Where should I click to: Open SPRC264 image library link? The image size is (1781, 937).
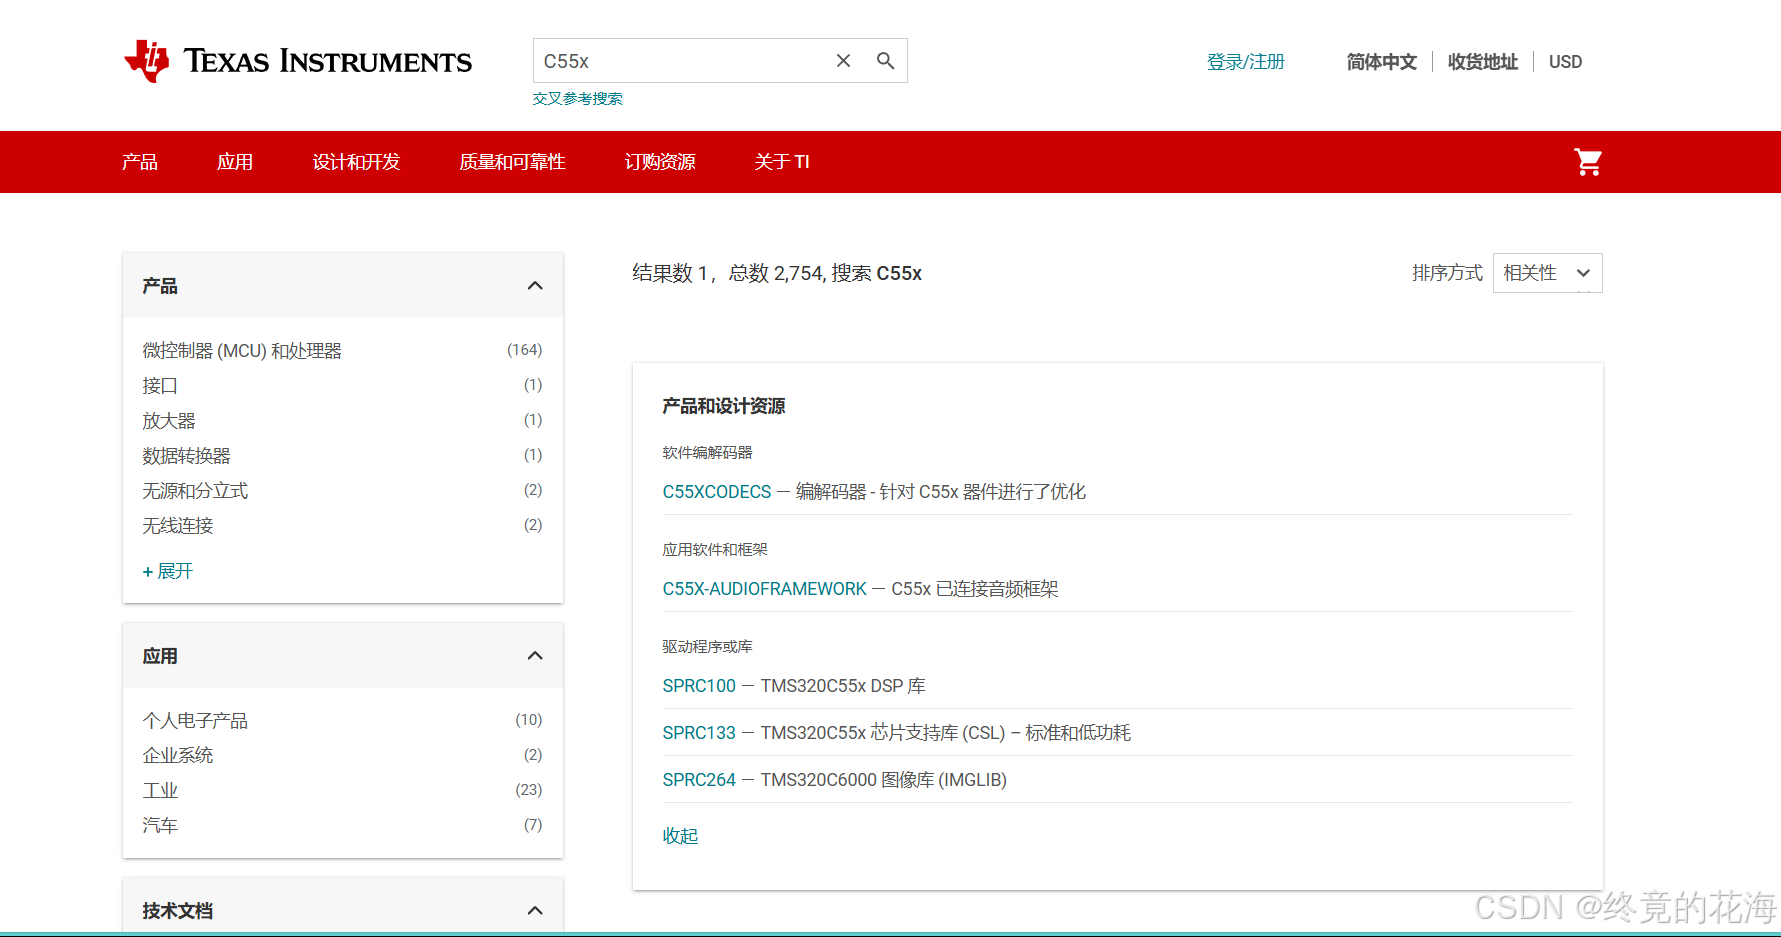click(x=699, y=780)
